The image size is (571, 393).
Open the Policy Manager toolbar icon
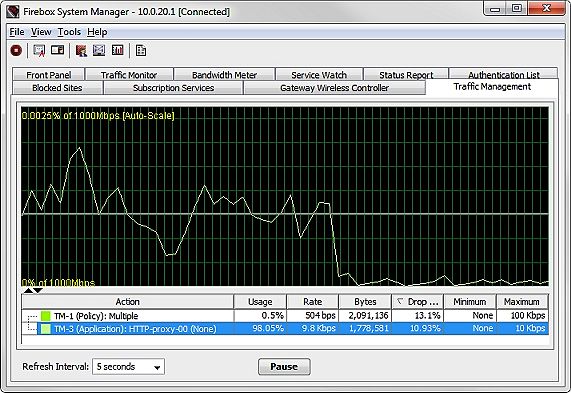[39, 50]
